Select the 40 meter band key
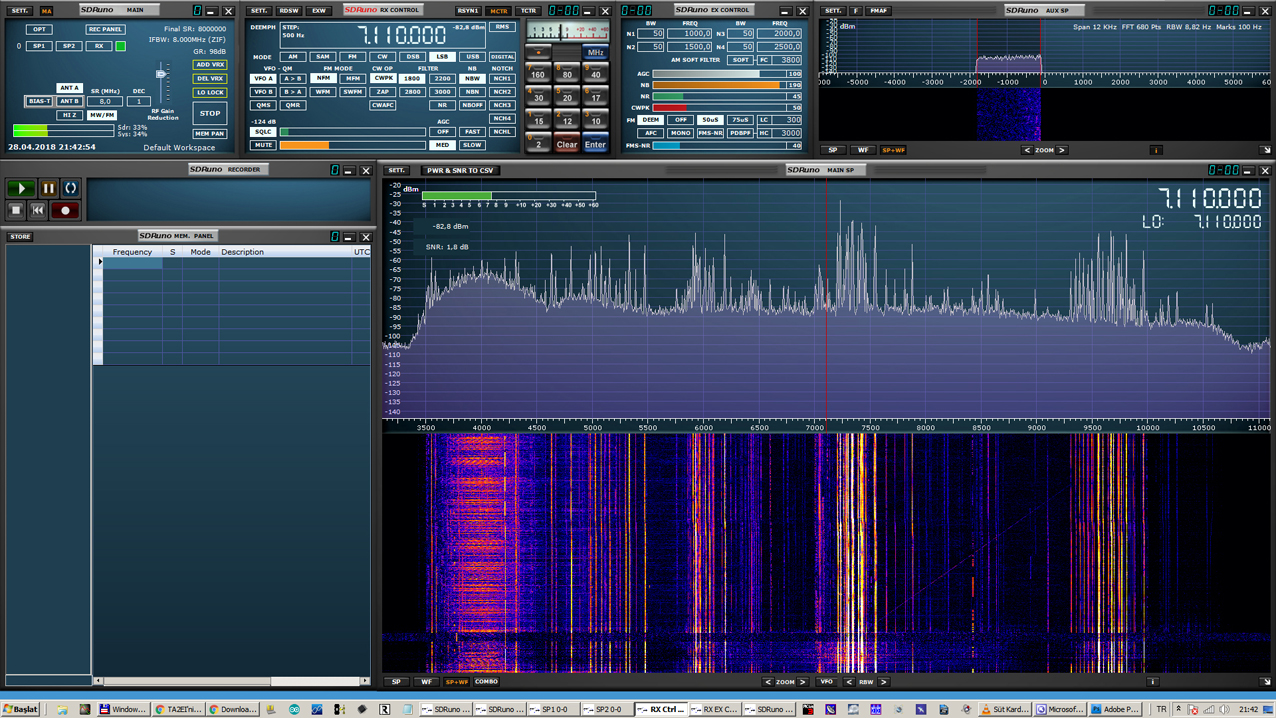 596,72
